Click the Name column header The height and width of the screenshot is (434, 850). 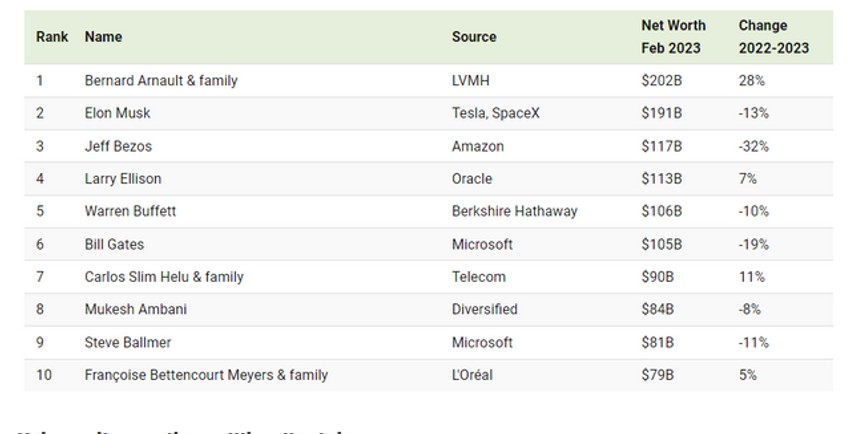103,36
